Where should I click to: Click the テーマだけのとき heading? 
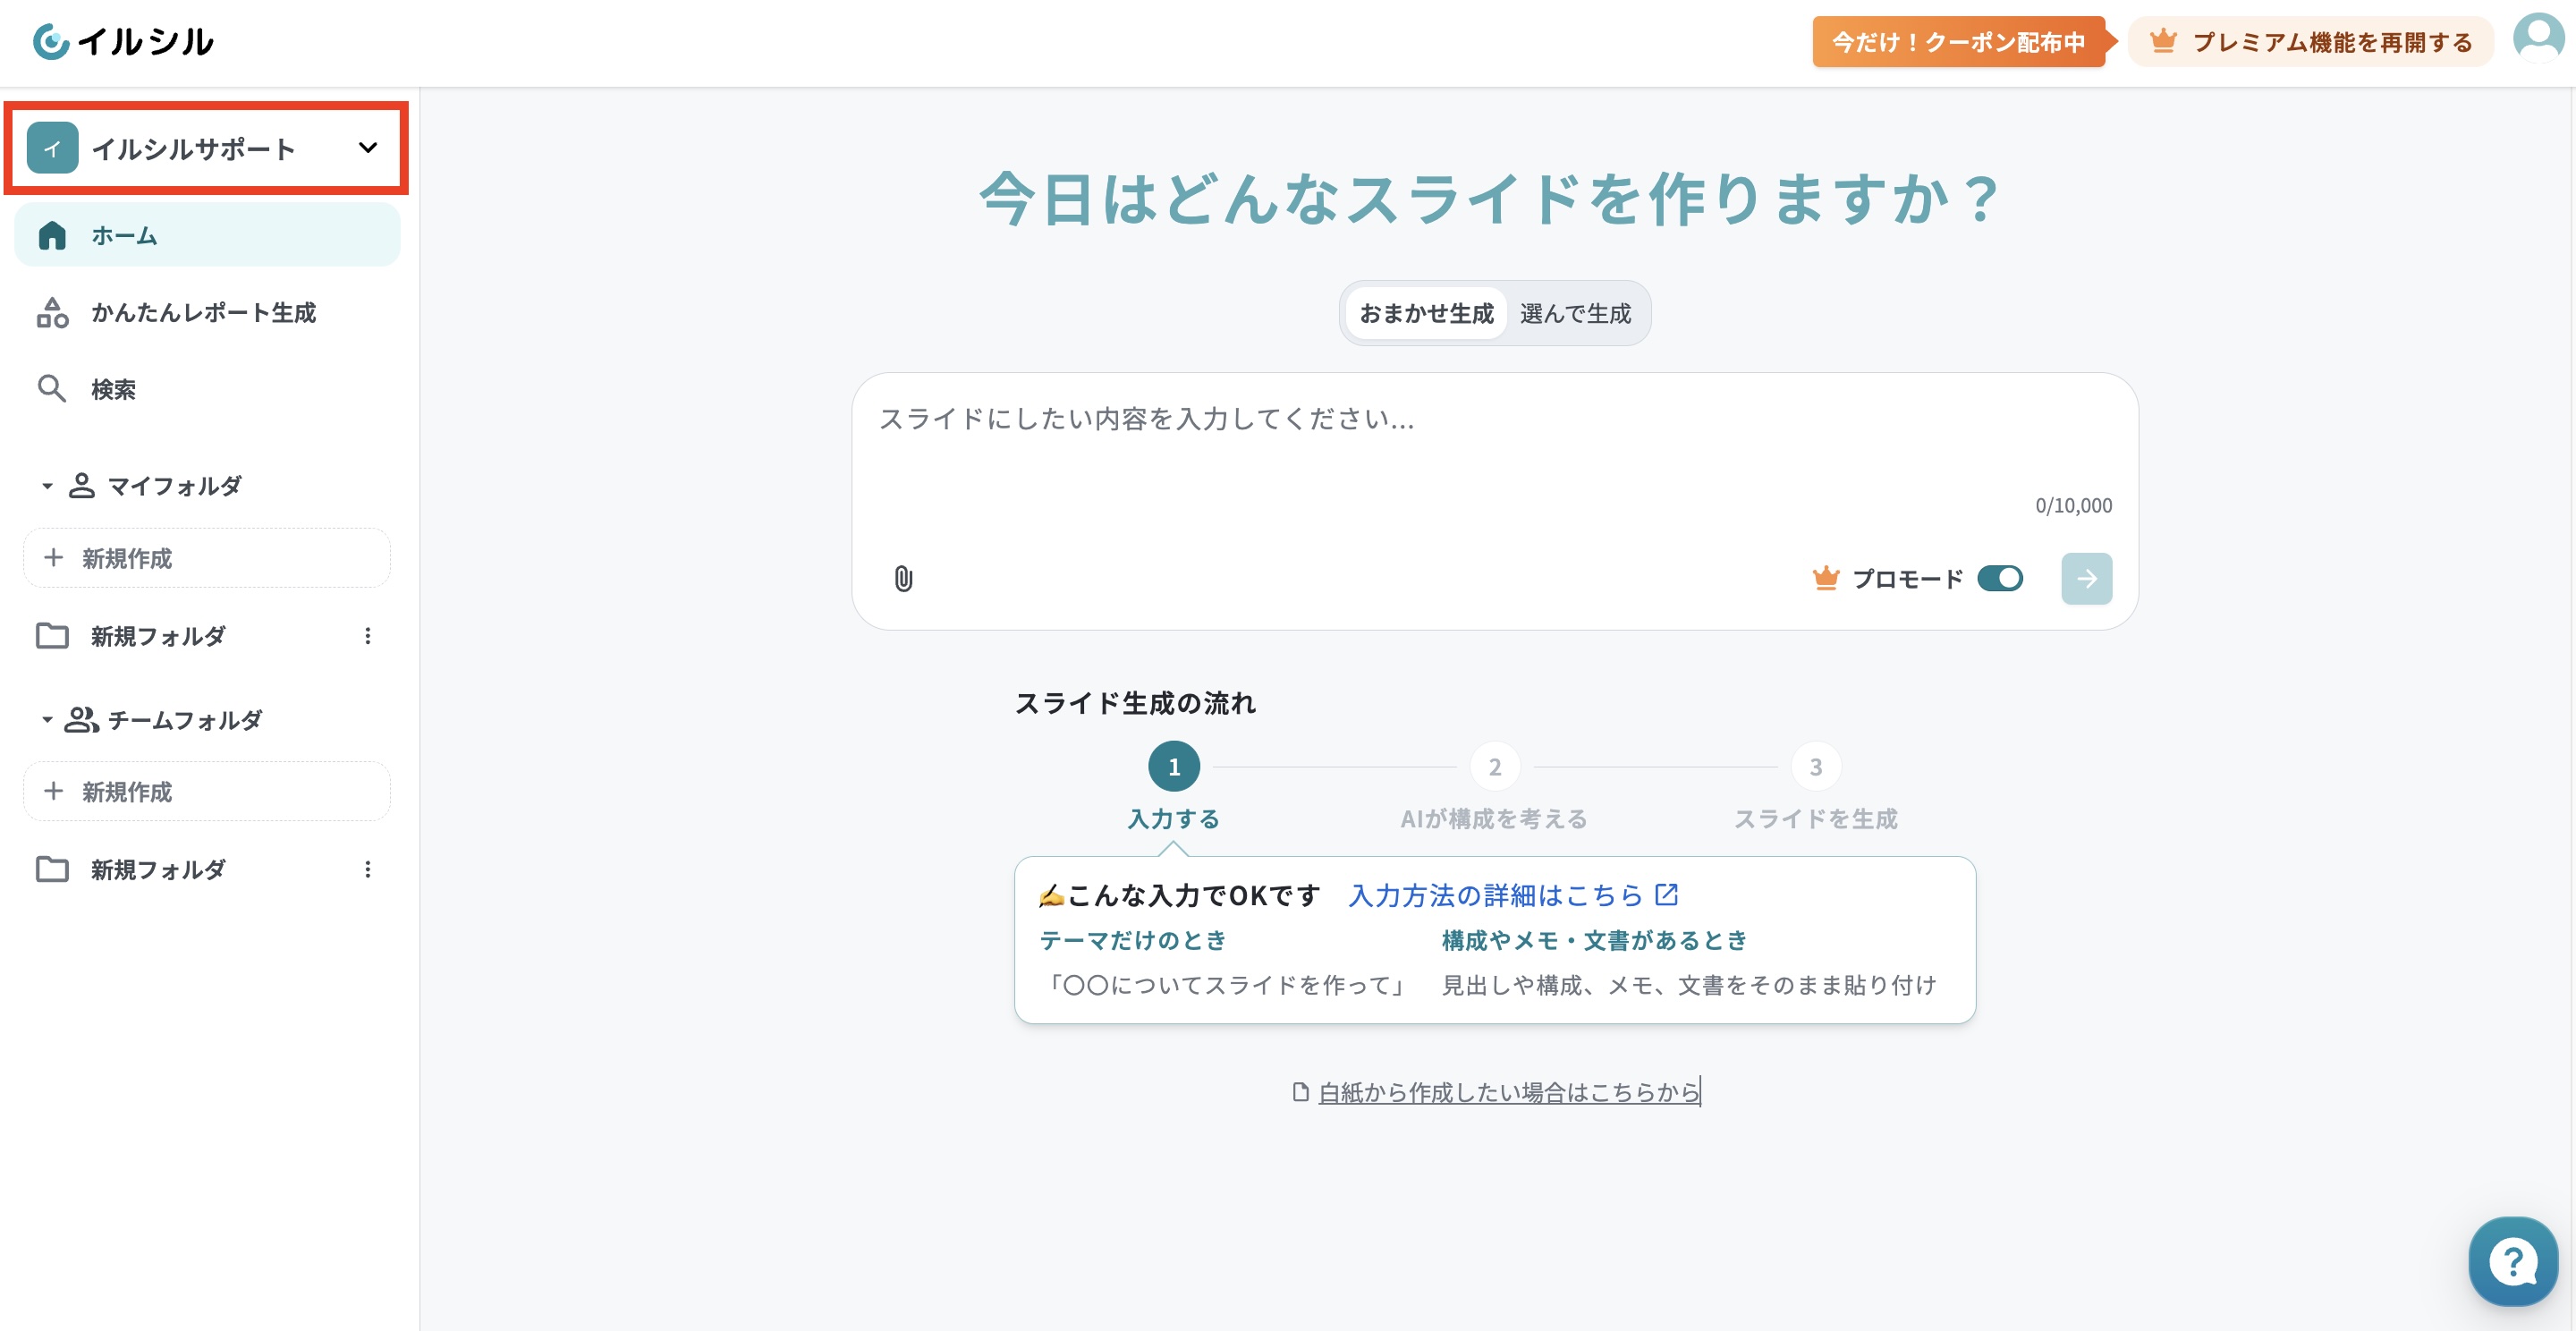[x=1133, y=940]
